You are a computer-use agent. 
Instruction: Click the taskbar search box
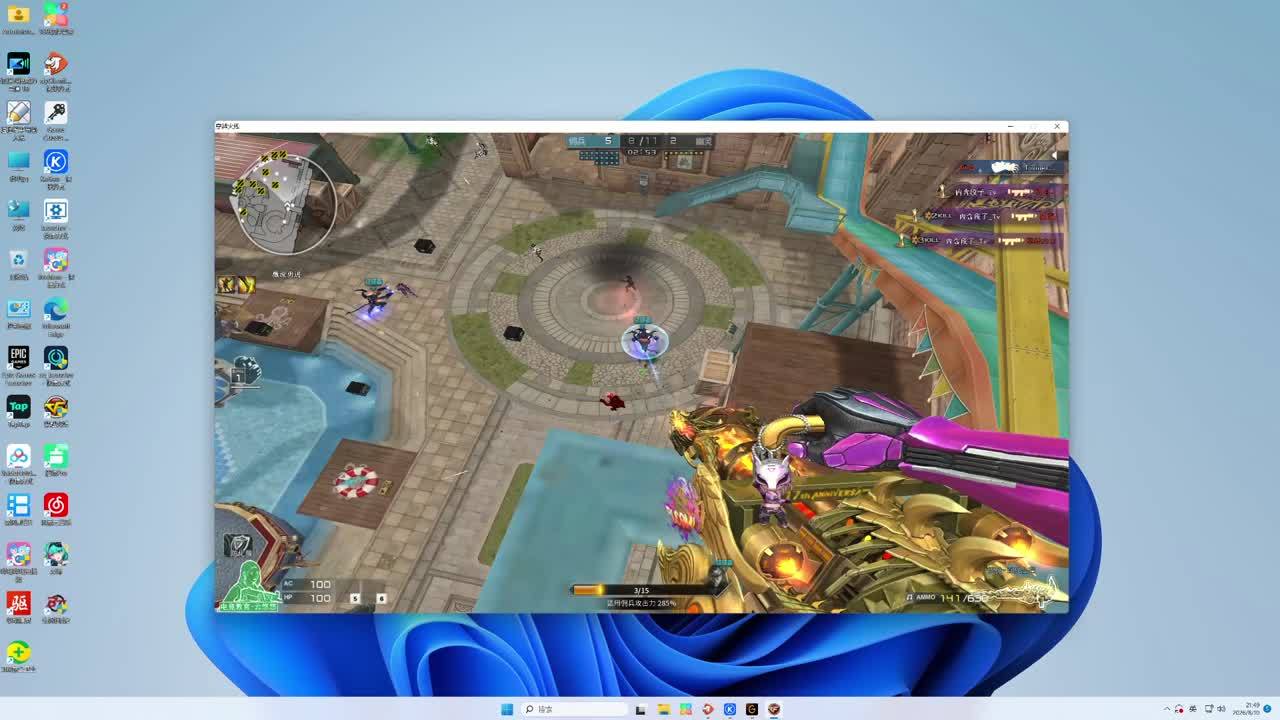tap(575, 709)
